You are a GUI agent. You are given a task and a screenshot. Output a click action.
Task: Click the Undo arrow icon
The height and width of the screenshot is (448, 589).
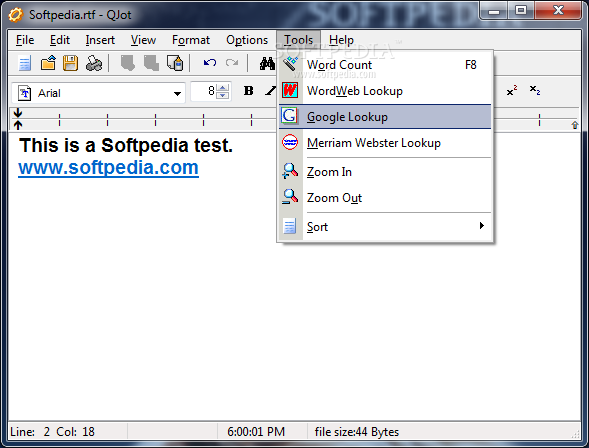point(210,63)
